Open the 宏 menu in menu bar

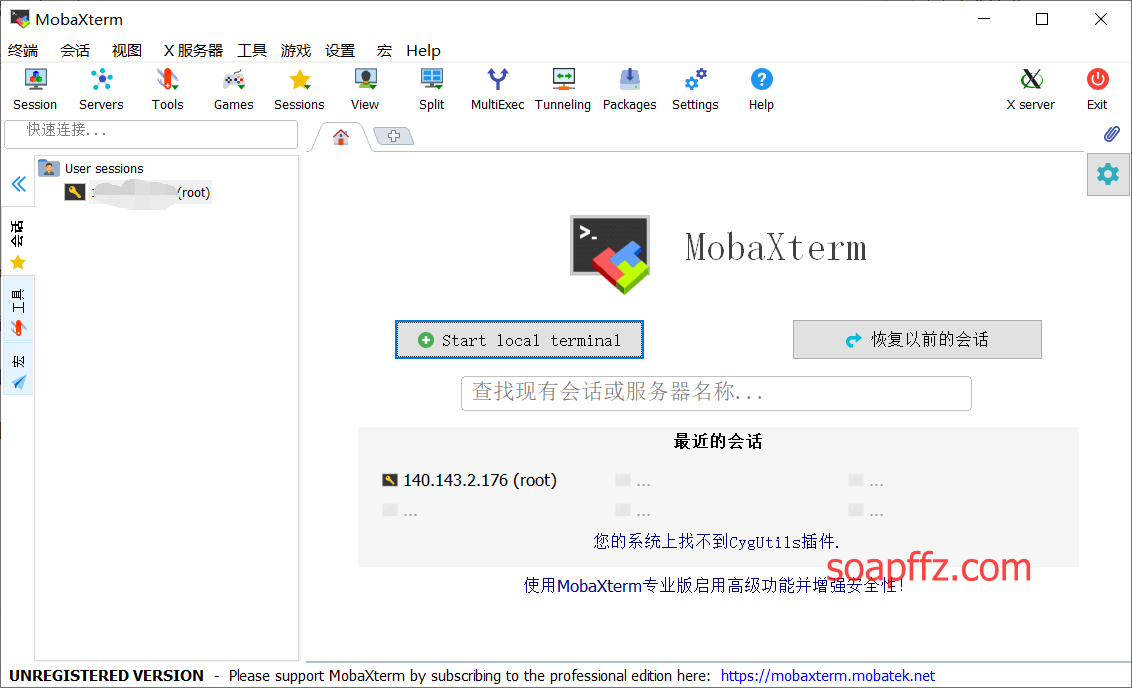click(384, 51)
